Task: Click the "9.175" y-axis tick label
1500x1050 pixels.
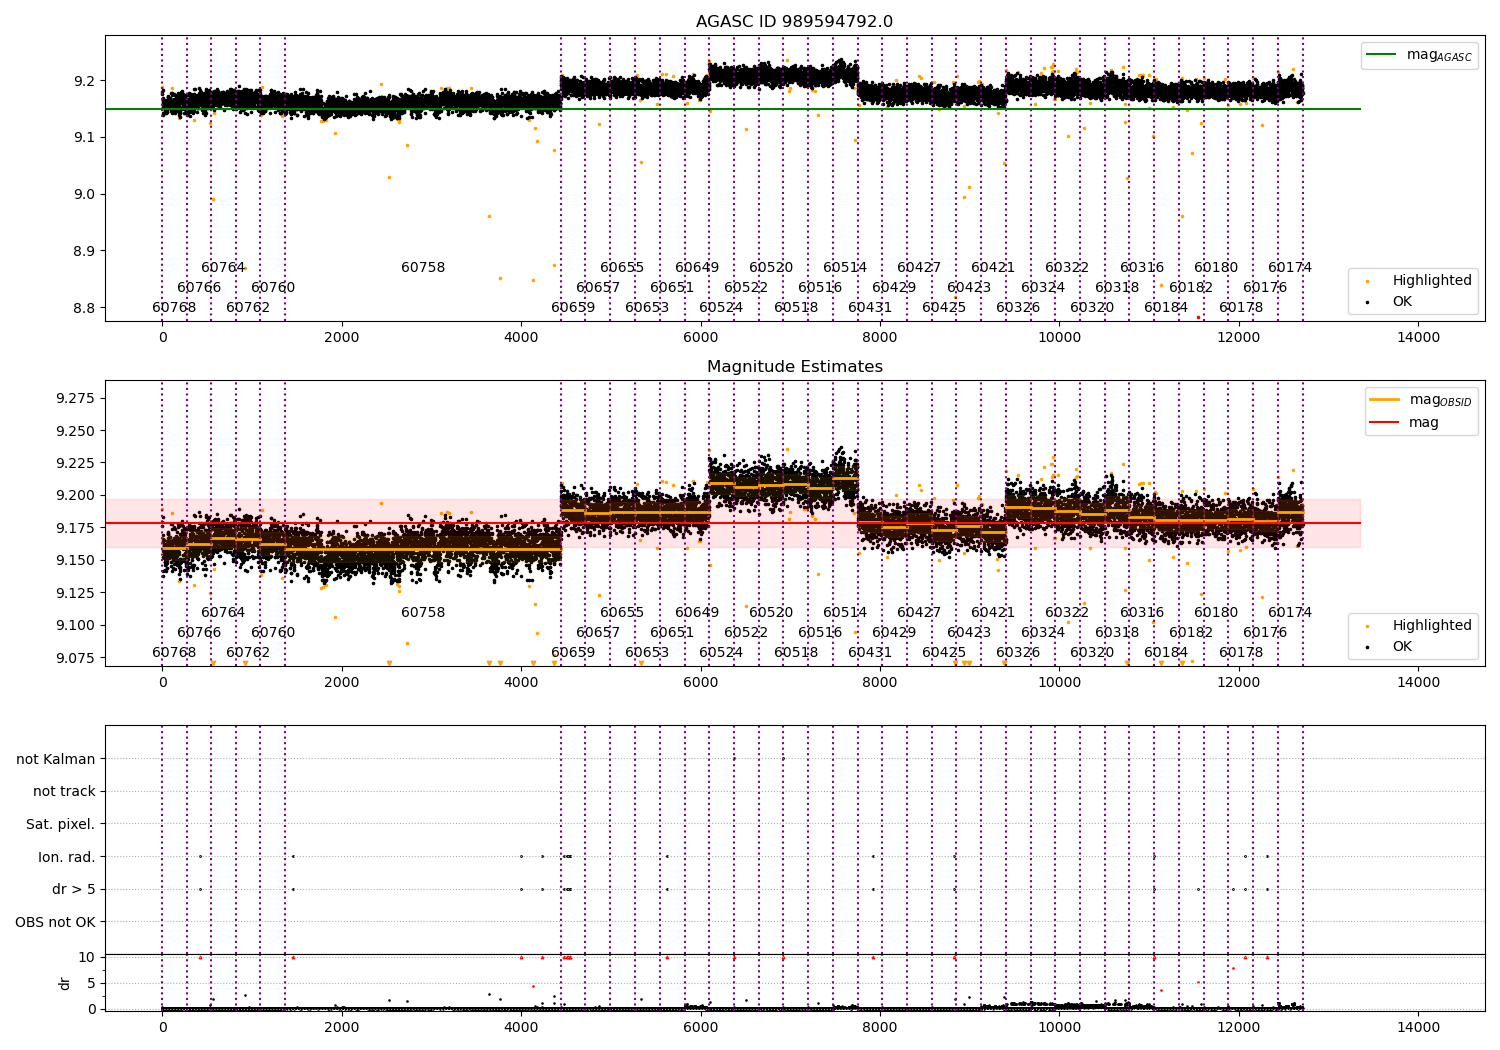Action: (x=75, y=528)
